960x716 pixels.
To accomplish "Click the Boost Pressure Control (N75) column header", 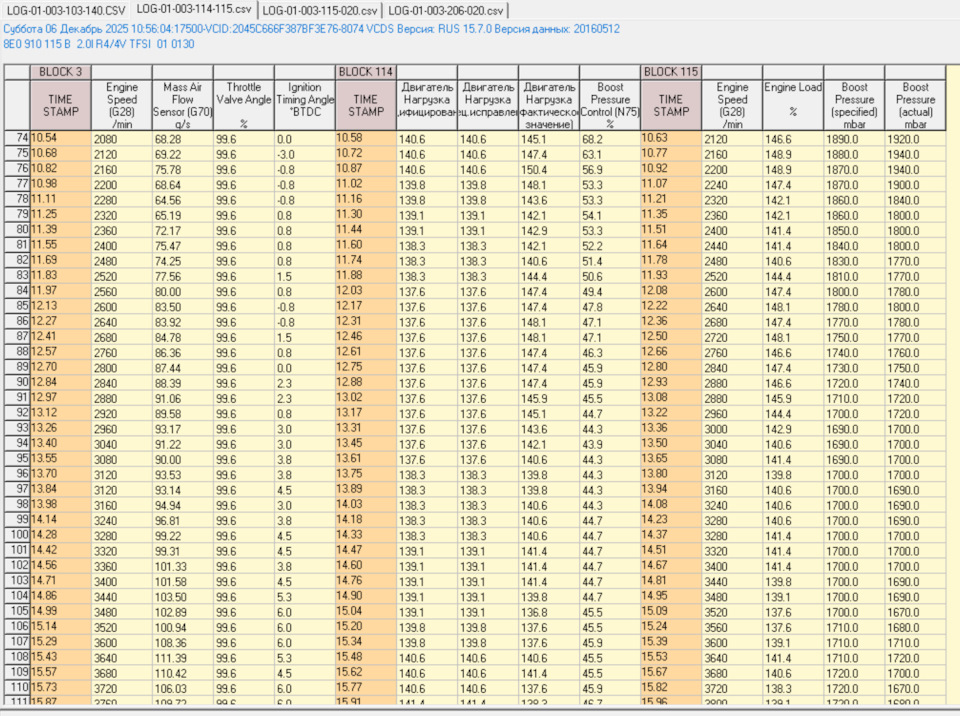I will pyautogui.click(x=610, y=105).
